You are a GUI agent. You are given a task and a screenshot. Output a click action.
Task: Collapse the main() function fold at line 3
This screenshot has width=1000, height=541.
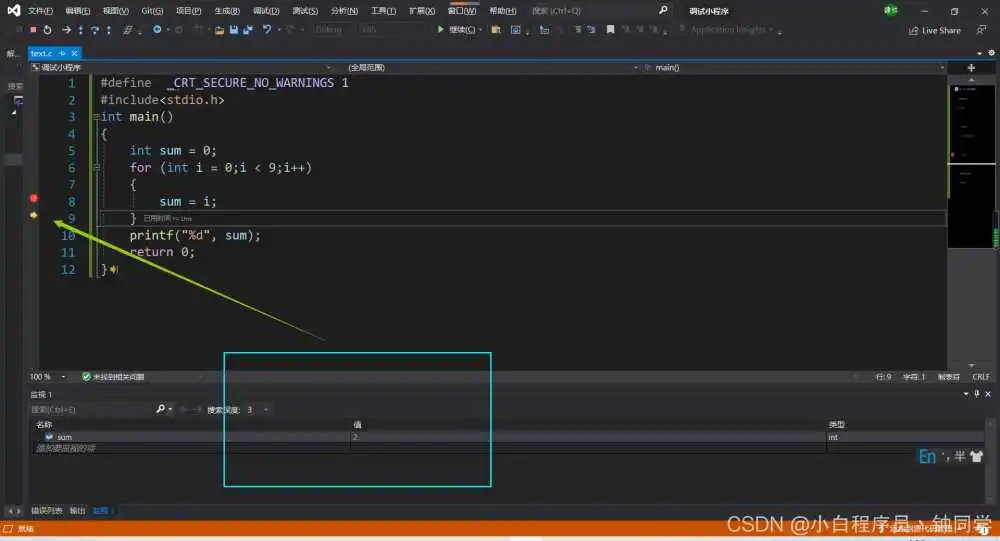[96, 117]
